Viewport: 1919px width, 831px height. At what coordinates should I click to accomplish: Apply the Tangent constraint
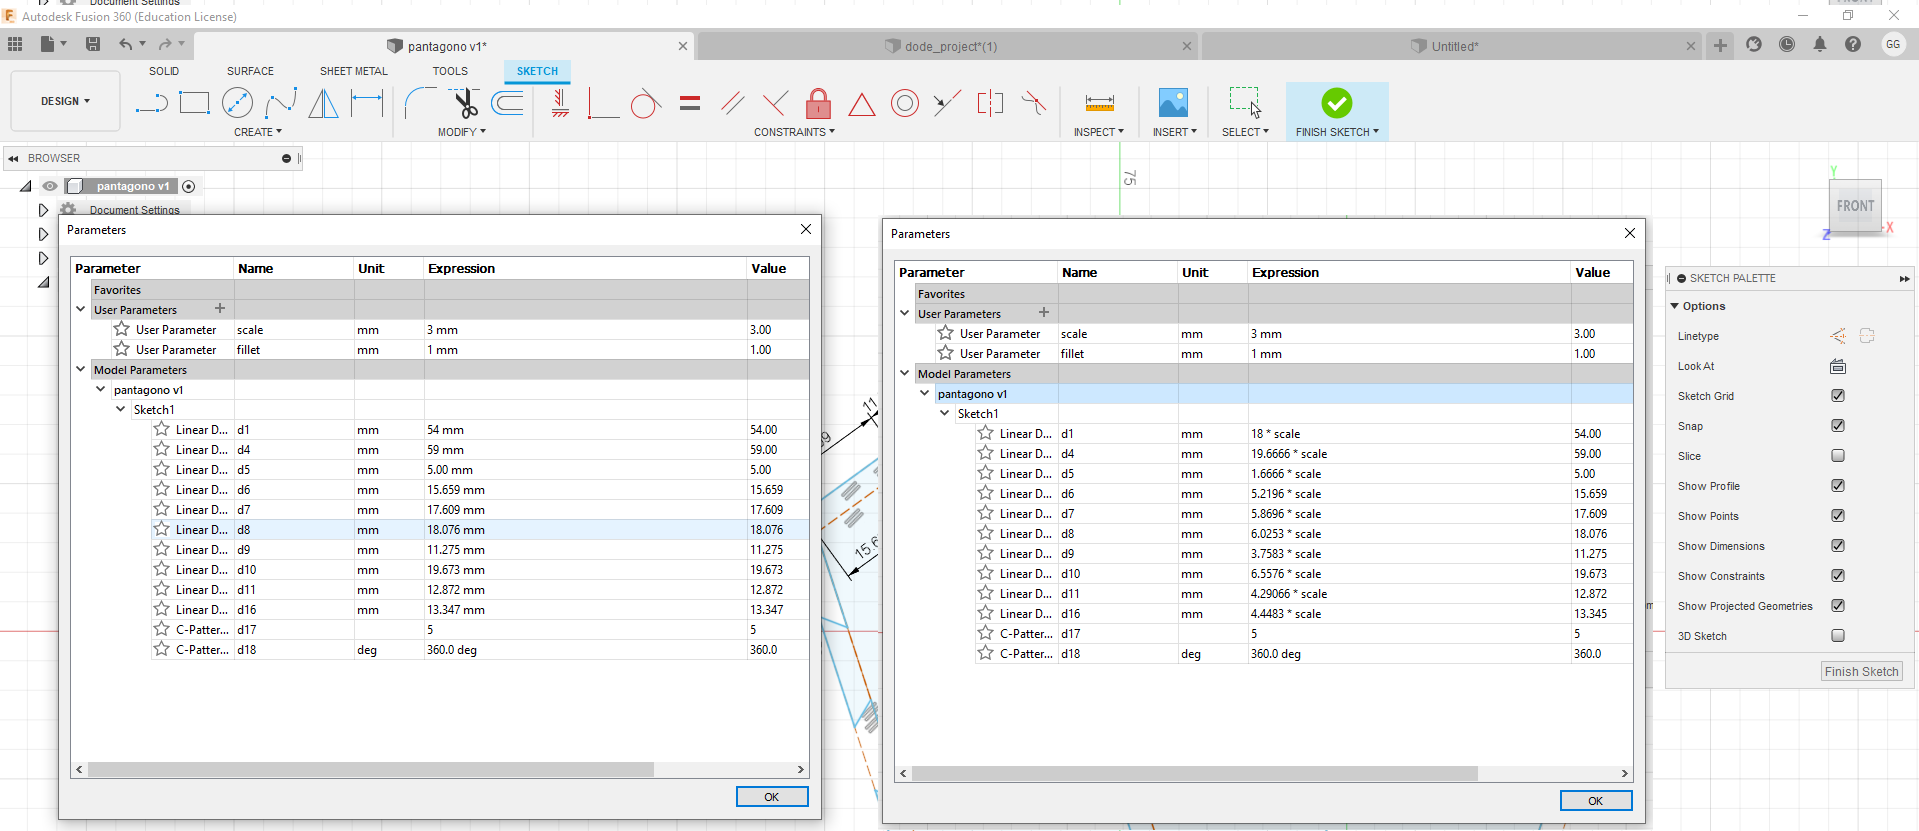[645, 103]
